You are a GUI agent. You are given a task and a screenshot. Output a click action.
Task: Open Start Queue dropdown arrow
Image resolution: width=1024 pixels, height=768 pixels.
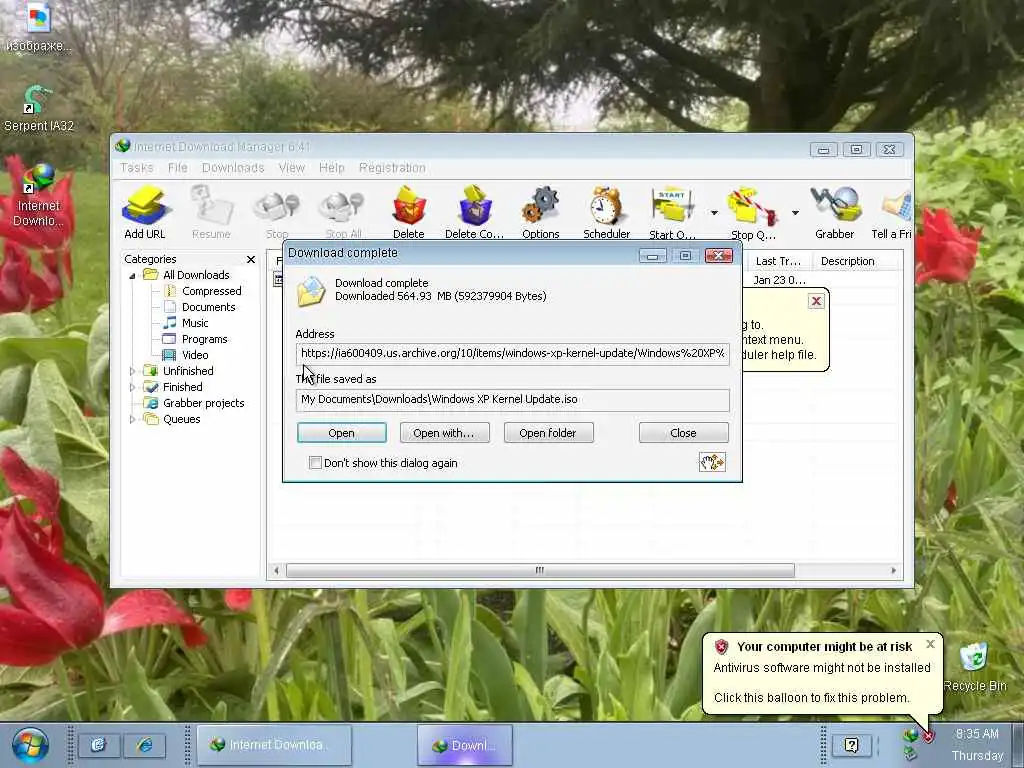[714, 213]
